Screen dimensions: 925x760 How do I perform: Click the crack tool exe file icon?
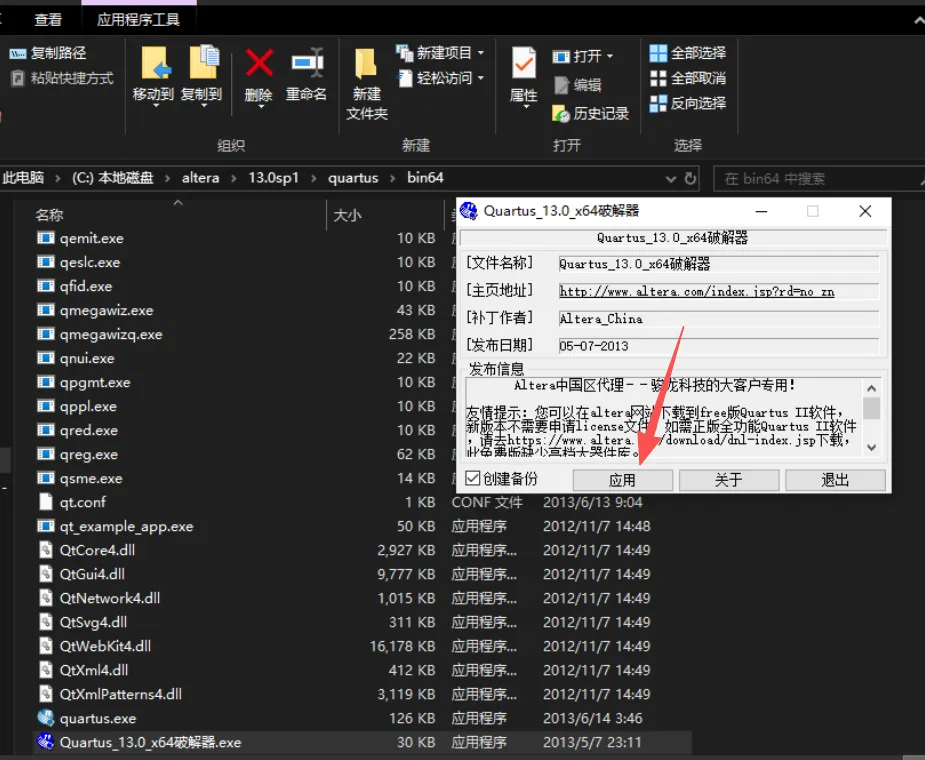click(x=45, y=742)
